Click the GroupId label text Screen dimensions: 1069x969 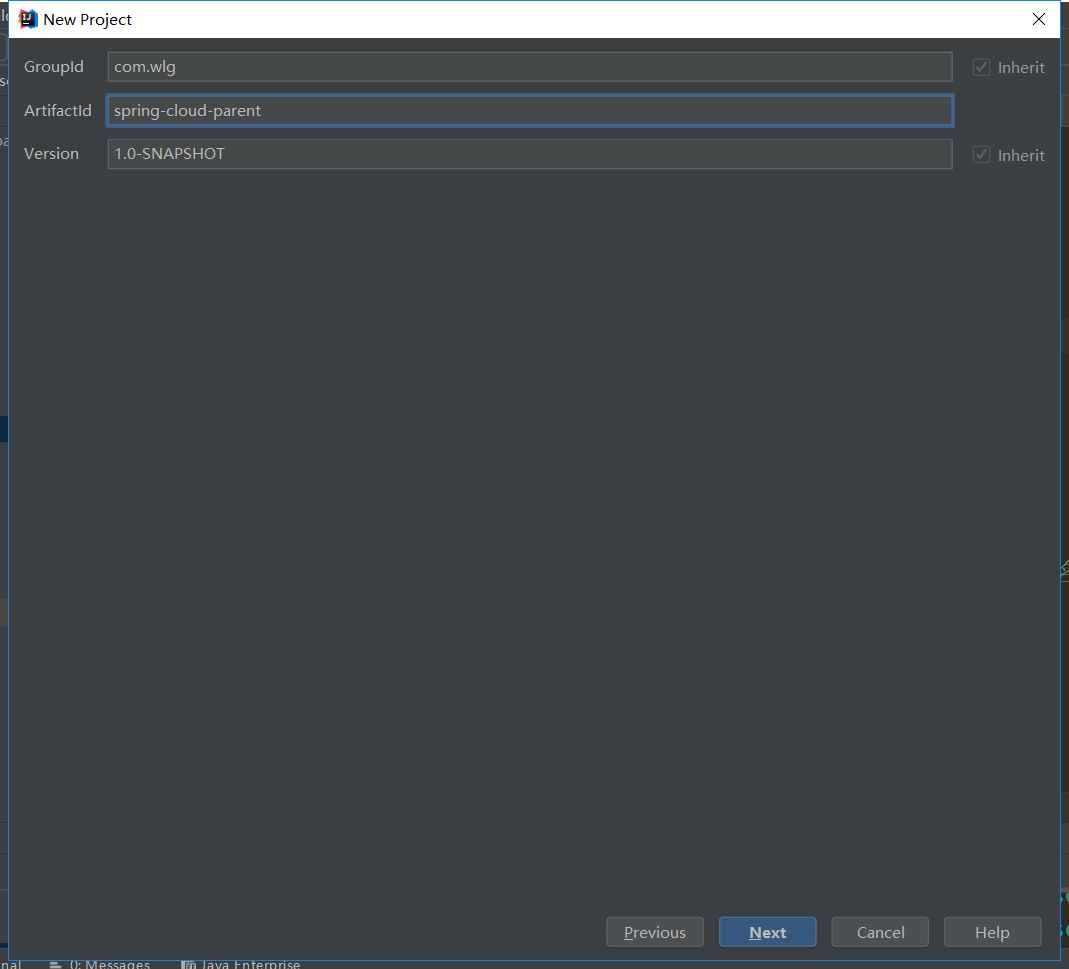[54, 67]
